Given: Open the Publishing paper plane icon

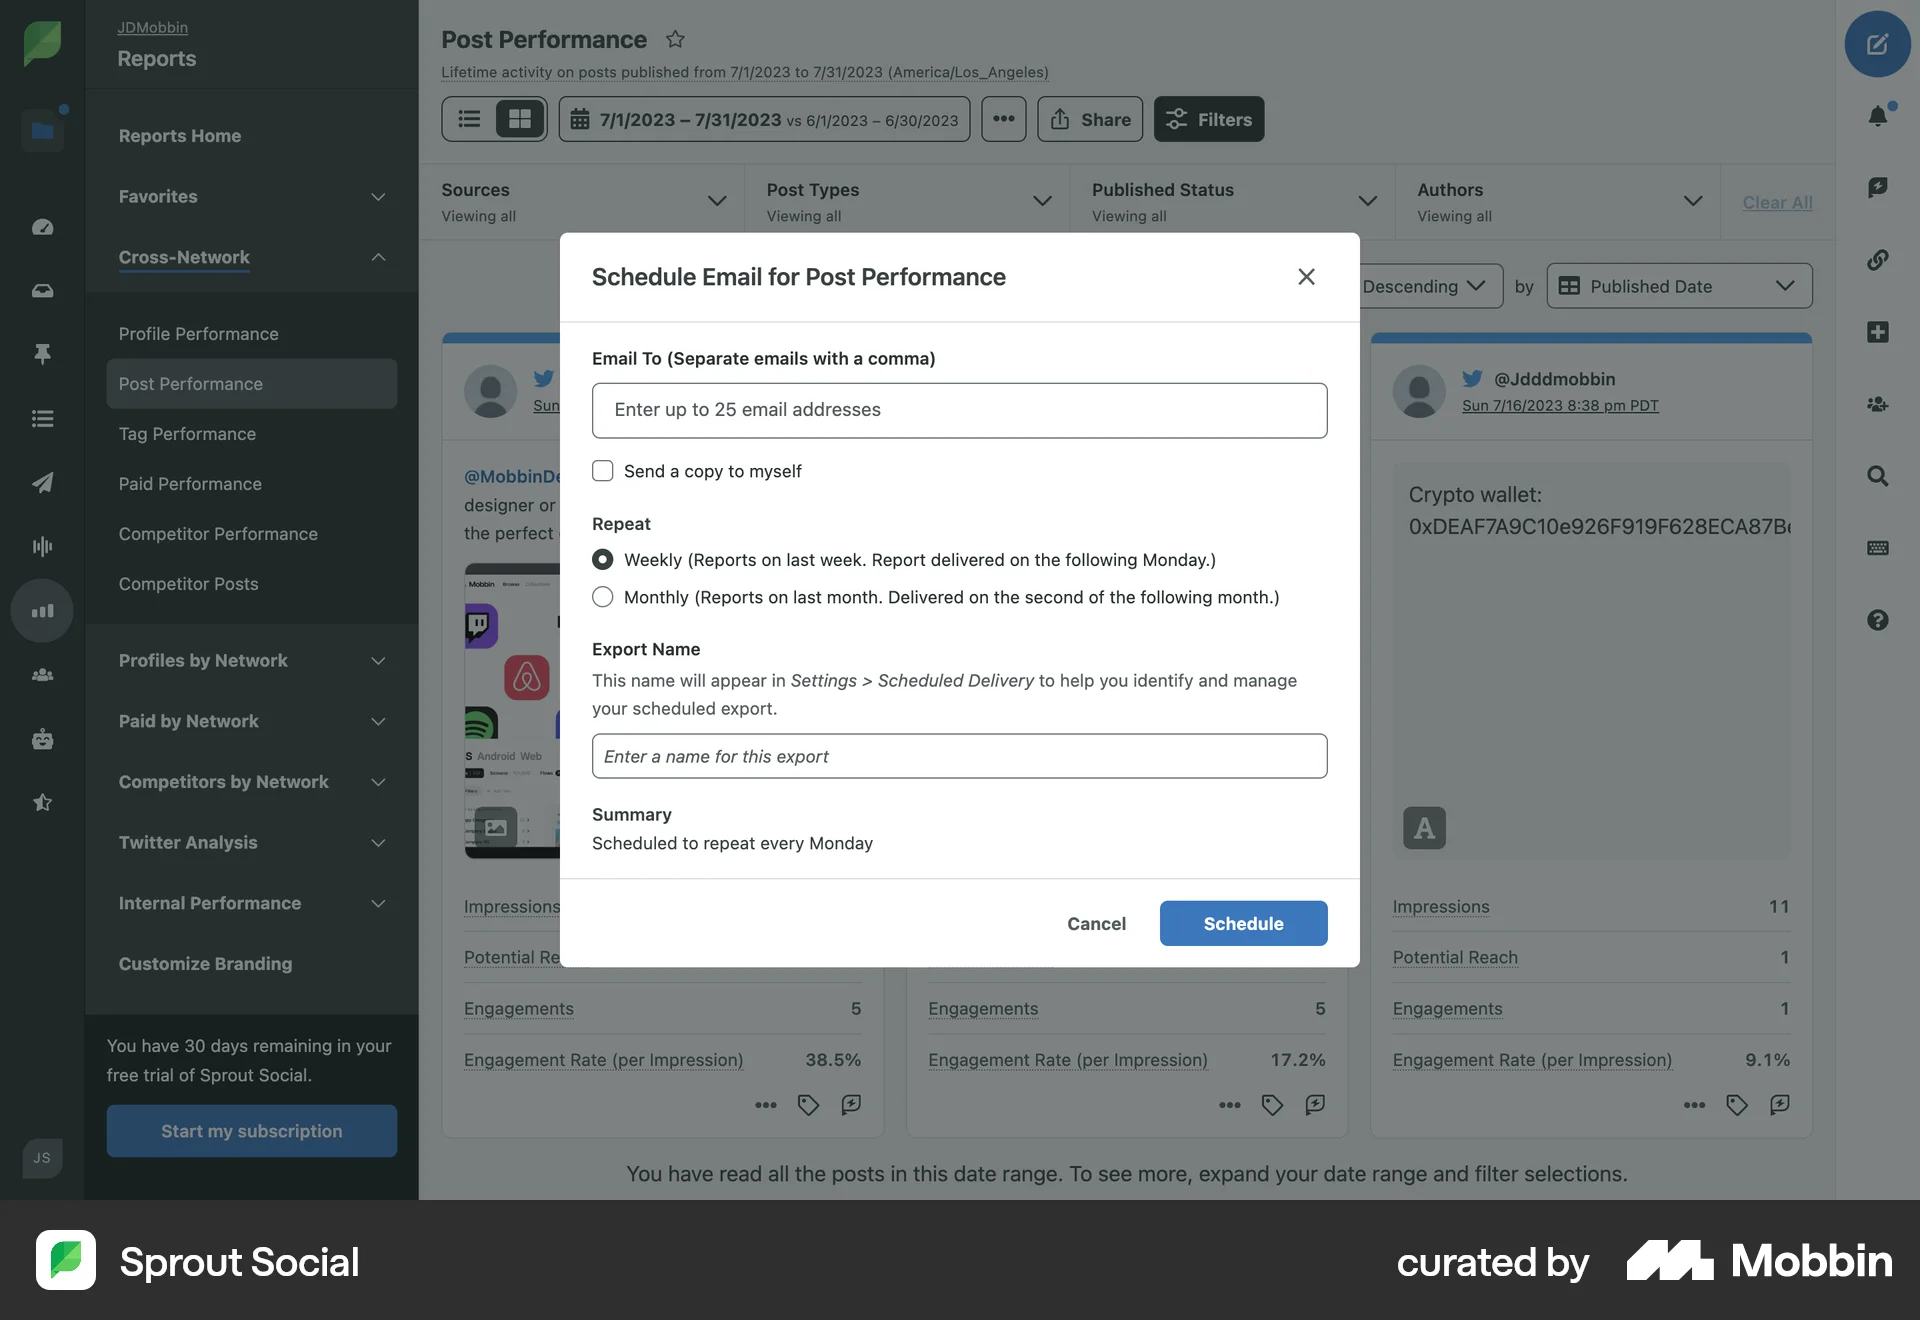Looking at the screenshot, I should pyautogui.click(x=42, y=483).
